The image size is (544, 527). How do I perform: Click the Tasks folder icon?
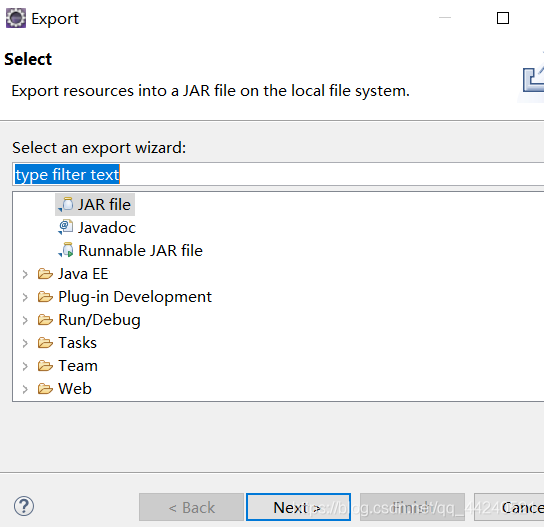(45, 343)
